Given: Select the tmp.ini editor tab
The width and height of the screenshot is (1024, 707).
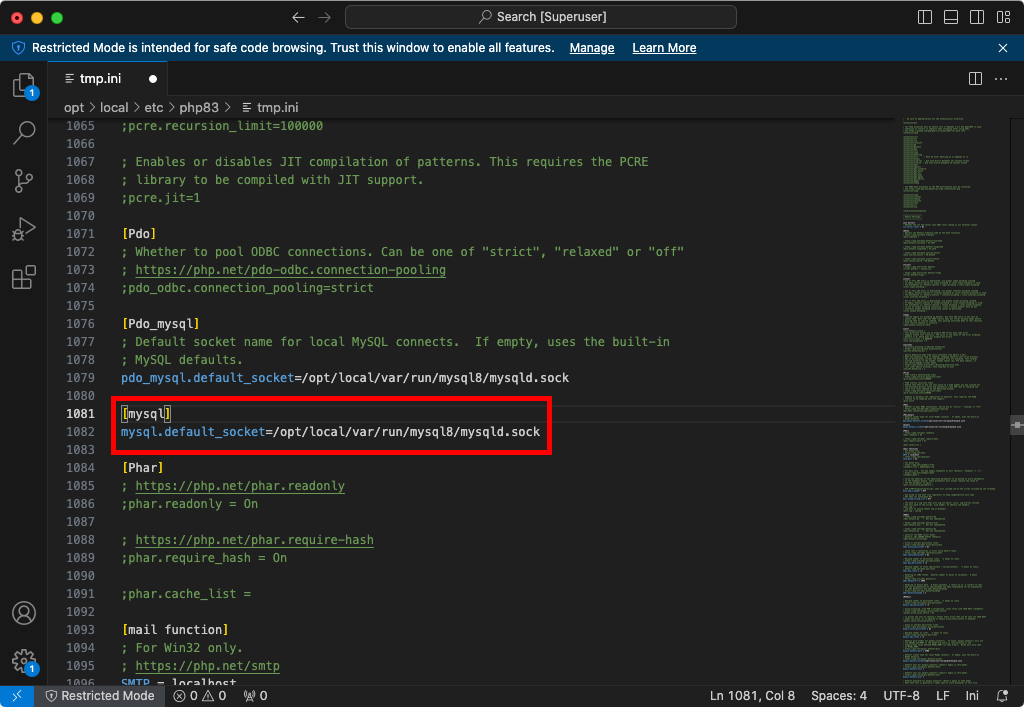Looking at the screenshot, I should [100, 79].
